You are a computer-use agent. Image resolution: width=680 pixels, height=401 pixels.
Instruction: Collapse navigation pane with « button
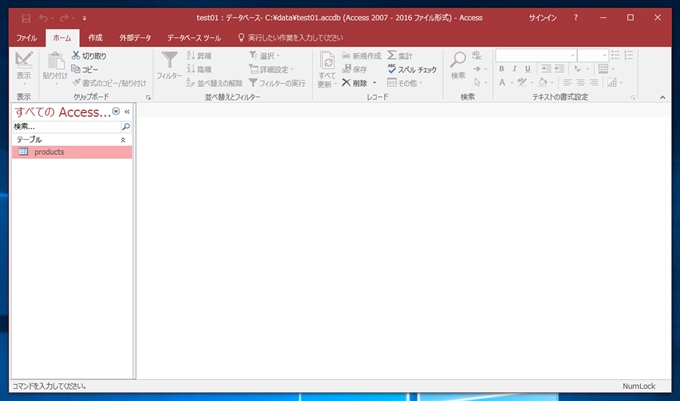tap(127, 112)
